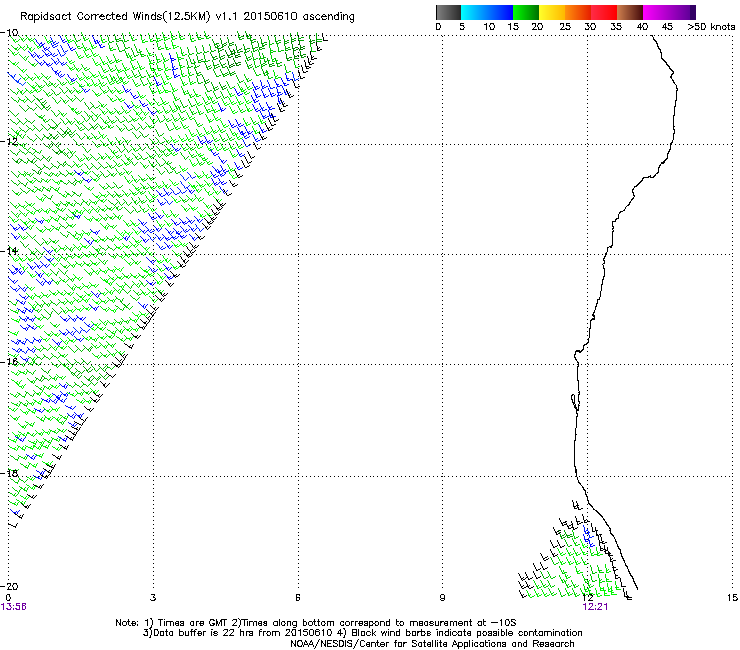
Task: Click the brown 35-40 knots color segment
Action: 630,12
